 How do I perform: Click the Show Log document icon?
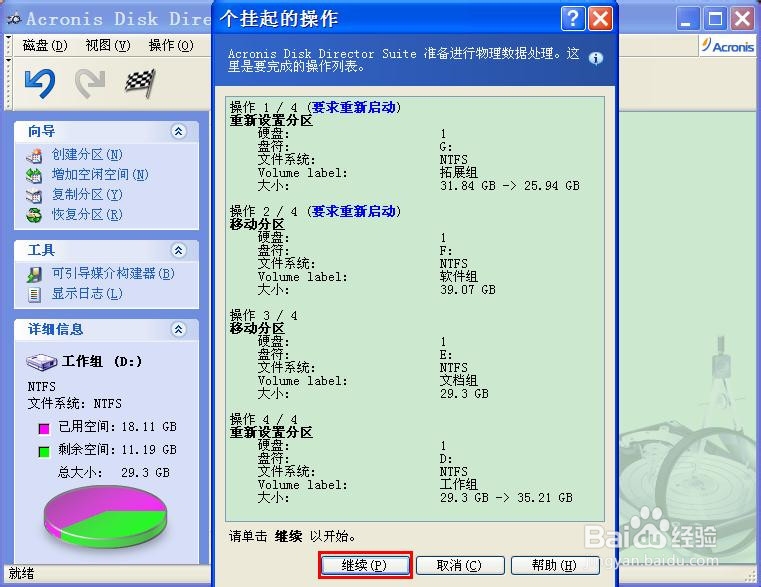[x=34, y=294]
